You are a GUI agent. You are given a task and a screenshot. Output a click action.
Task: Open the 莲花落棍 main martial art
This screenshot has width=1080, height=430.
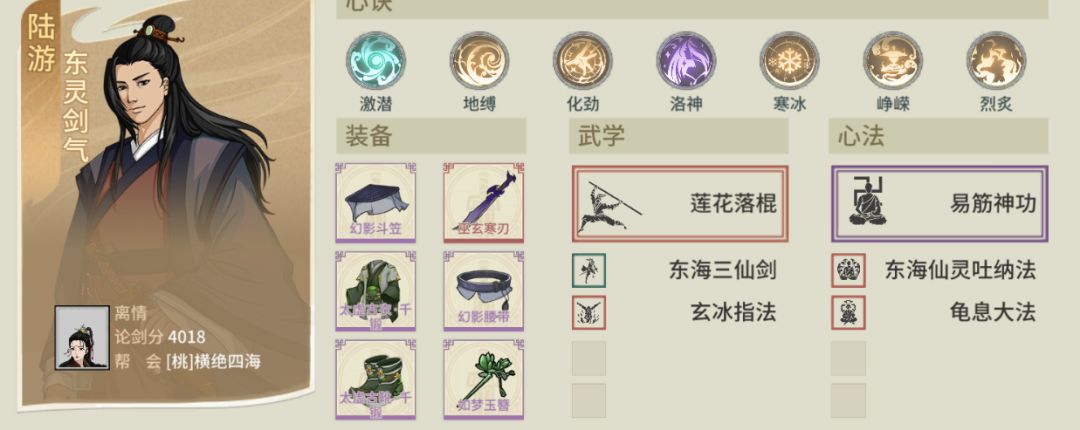pos(680,204)
